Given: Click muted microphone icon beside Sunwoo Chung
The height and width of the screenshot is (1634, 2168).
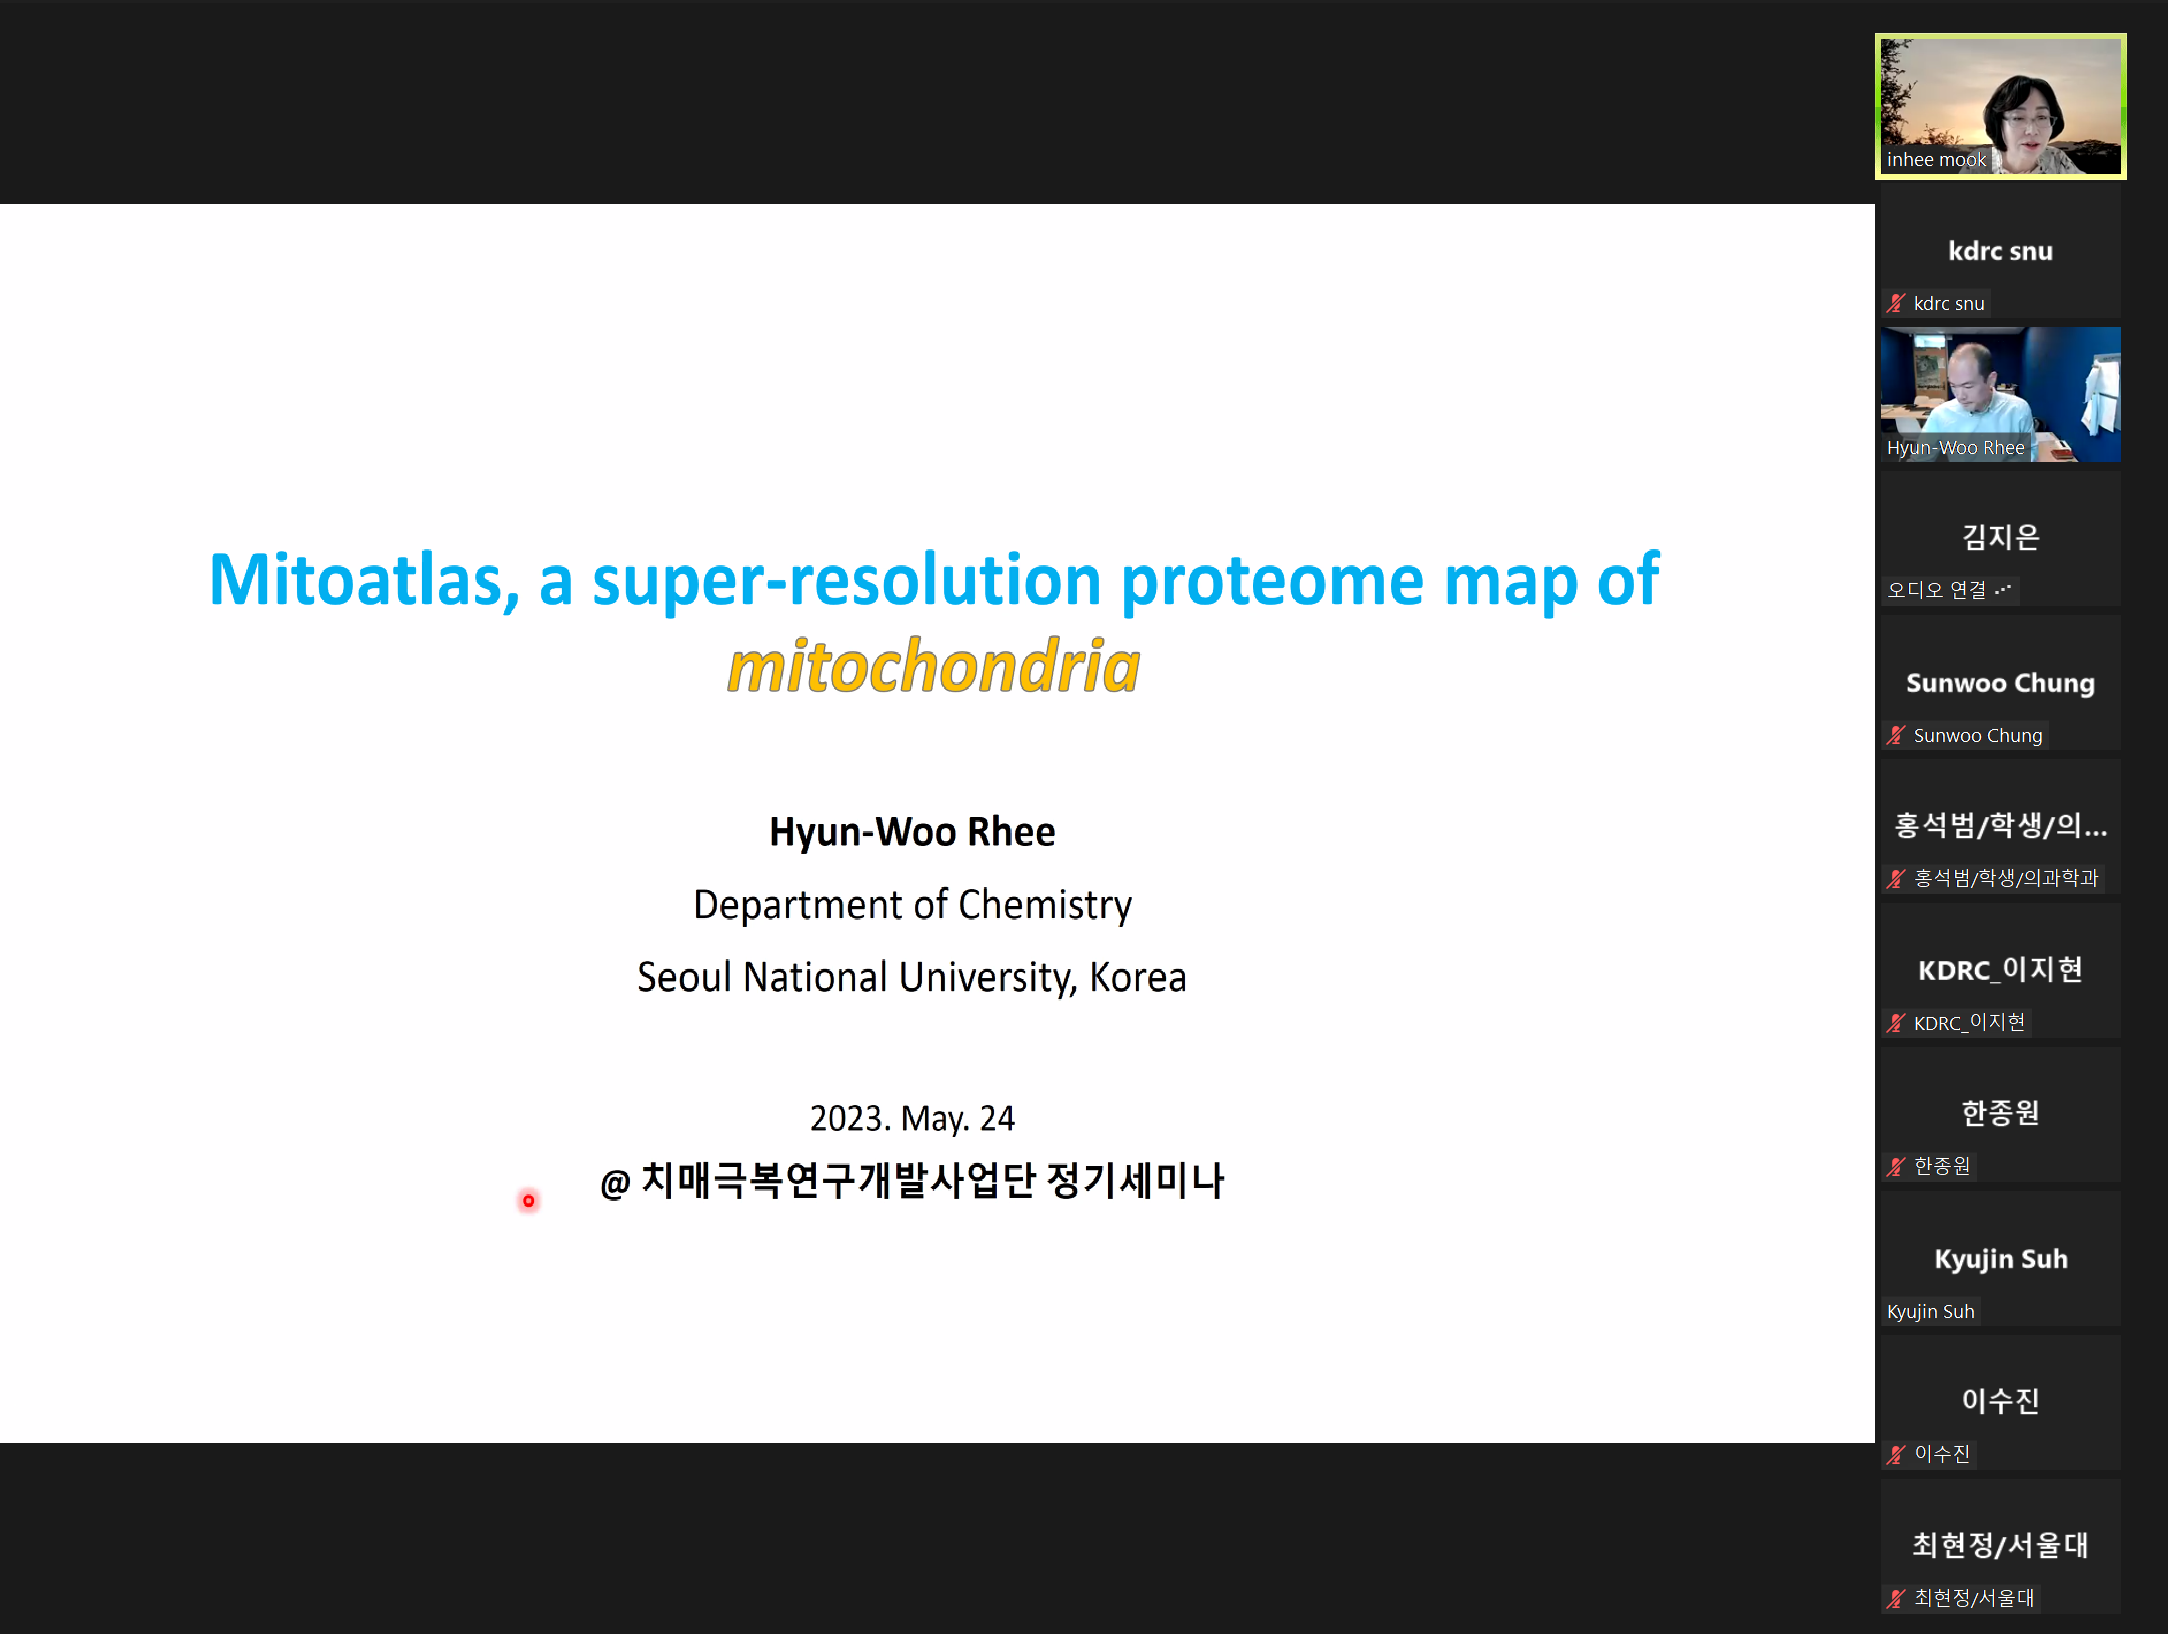Looking at the screenshot, I should click(x=1896, y=735).
